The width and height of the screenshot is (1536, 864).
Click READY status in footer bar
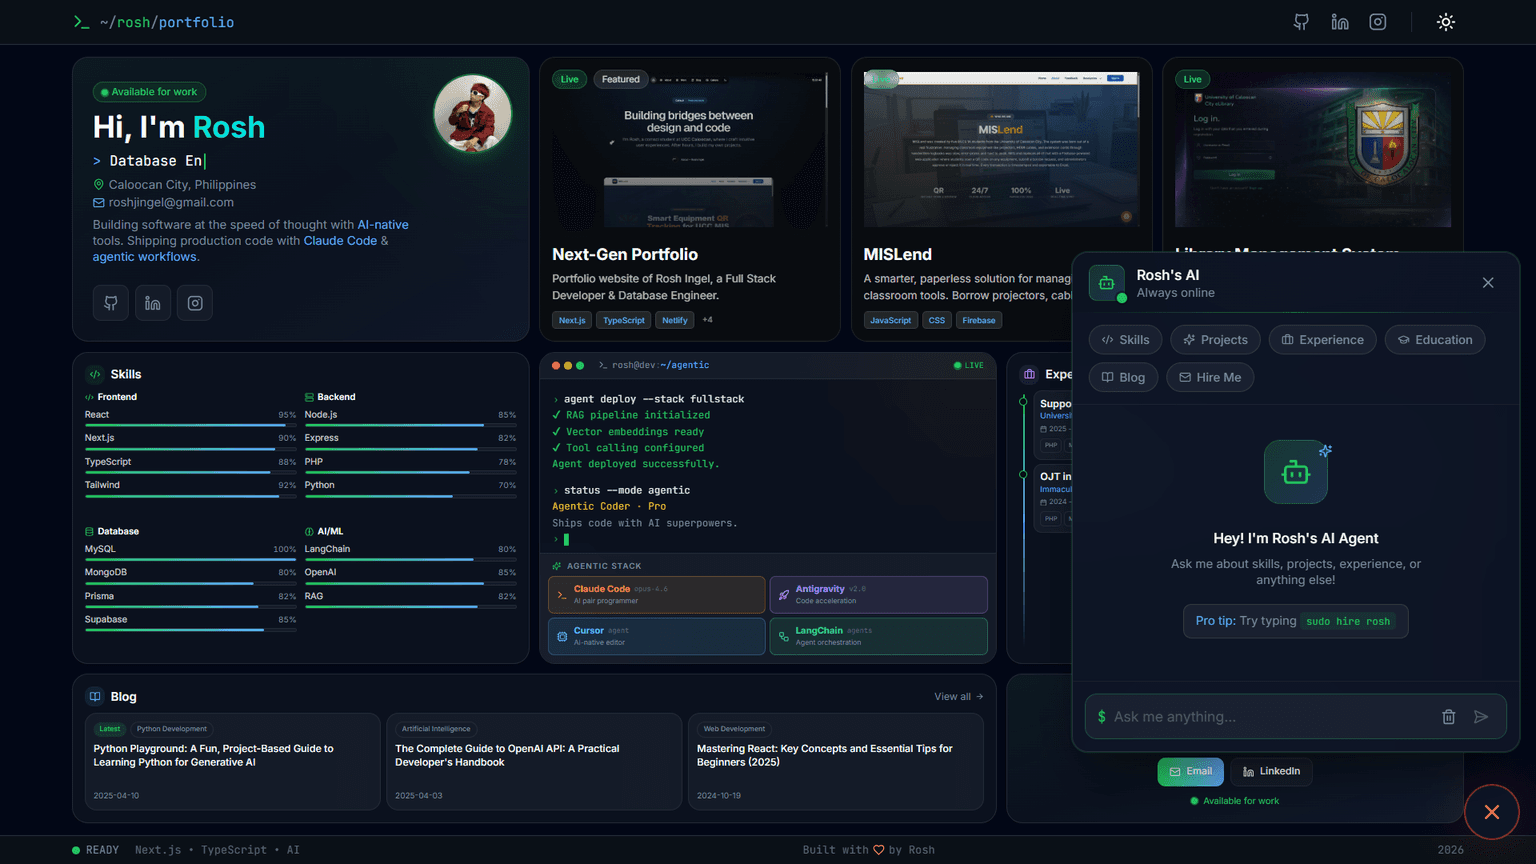pos(95,850)
